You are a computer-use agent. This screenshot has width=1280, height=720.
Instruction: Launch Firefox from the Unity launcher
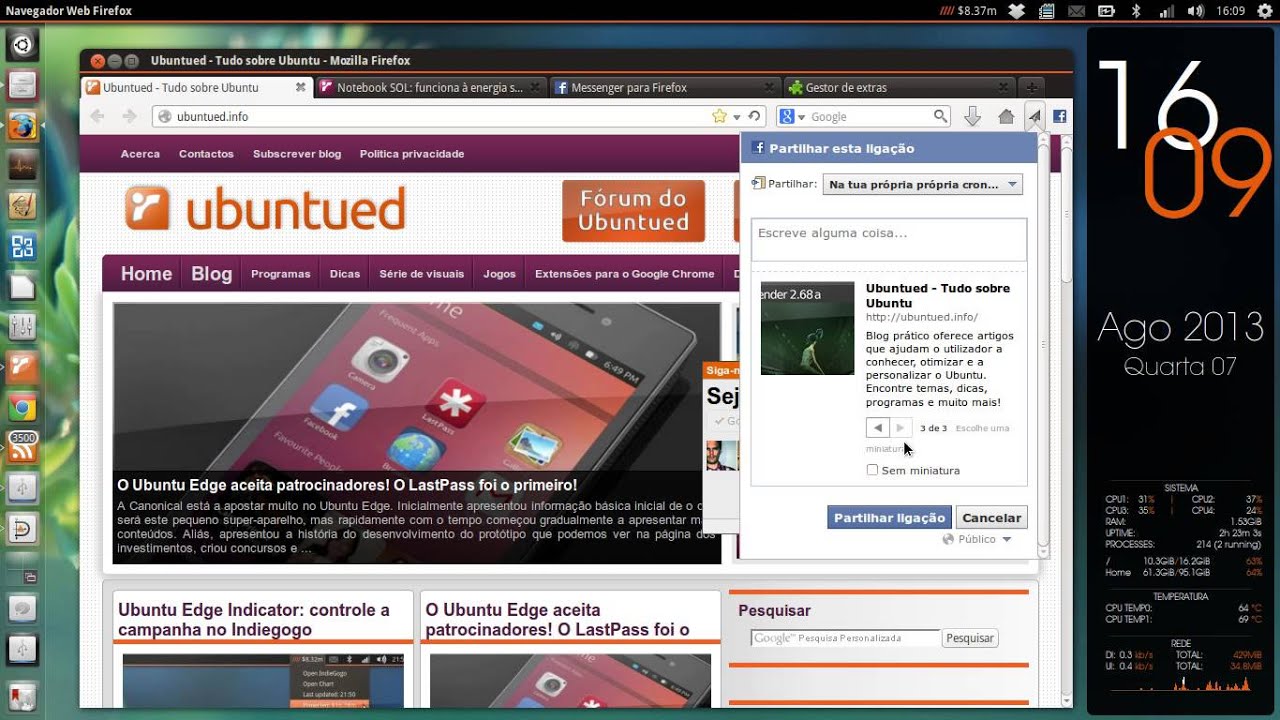pyautogui.click(x=22, y=126)
